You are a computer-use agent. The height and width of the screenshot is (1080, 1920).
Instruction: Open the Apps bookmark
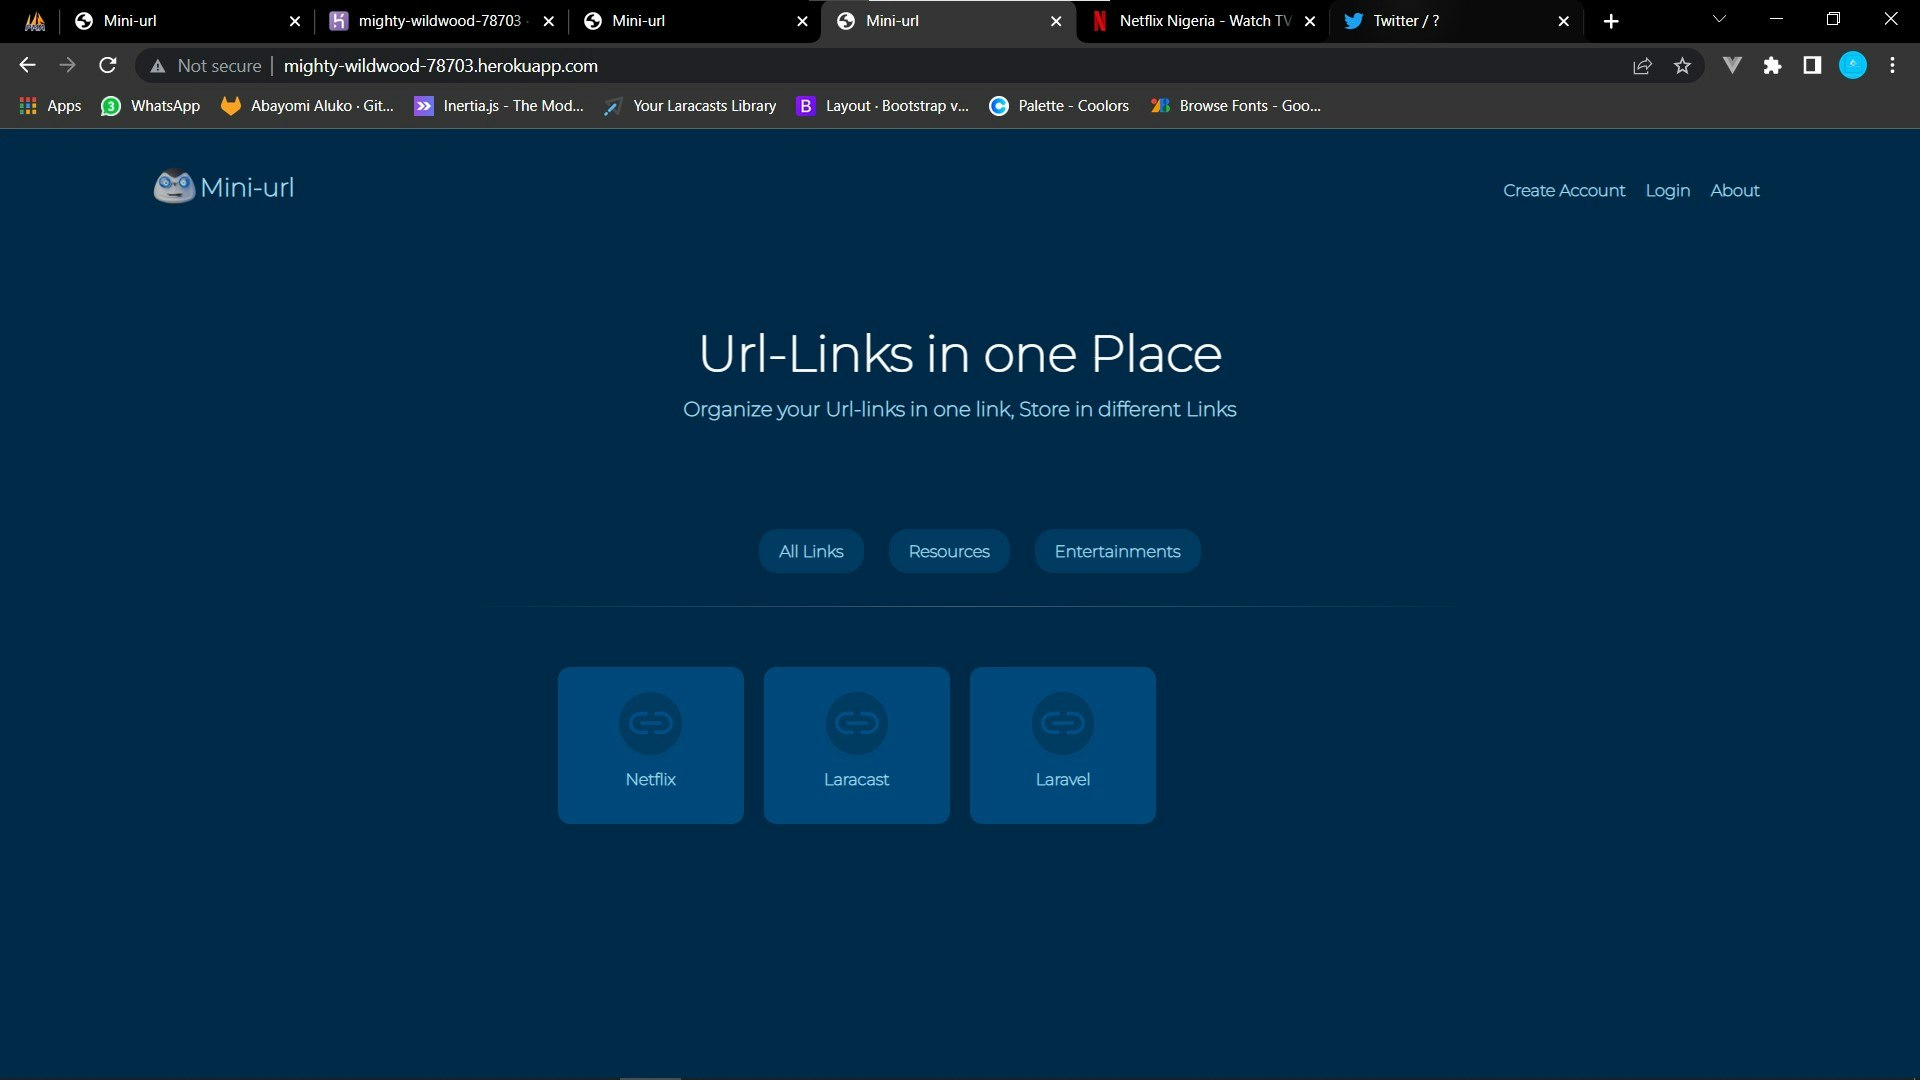point(50,106)
